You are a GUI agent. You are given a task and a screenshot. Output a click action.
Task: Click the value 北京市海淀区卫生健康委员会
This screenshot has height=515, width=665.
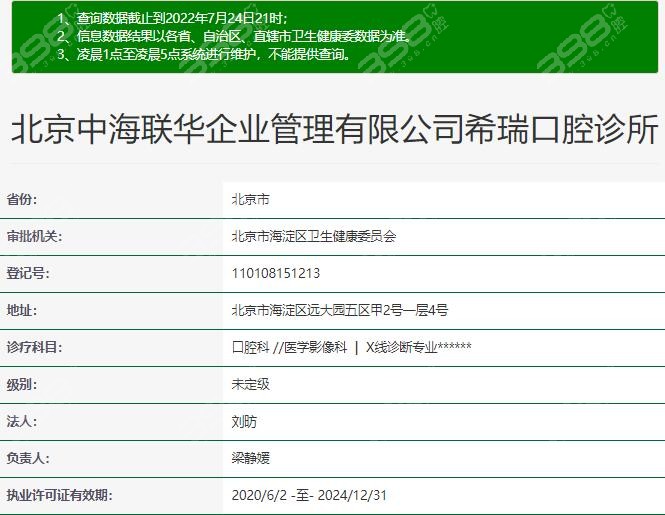click(x=314, y=236)
